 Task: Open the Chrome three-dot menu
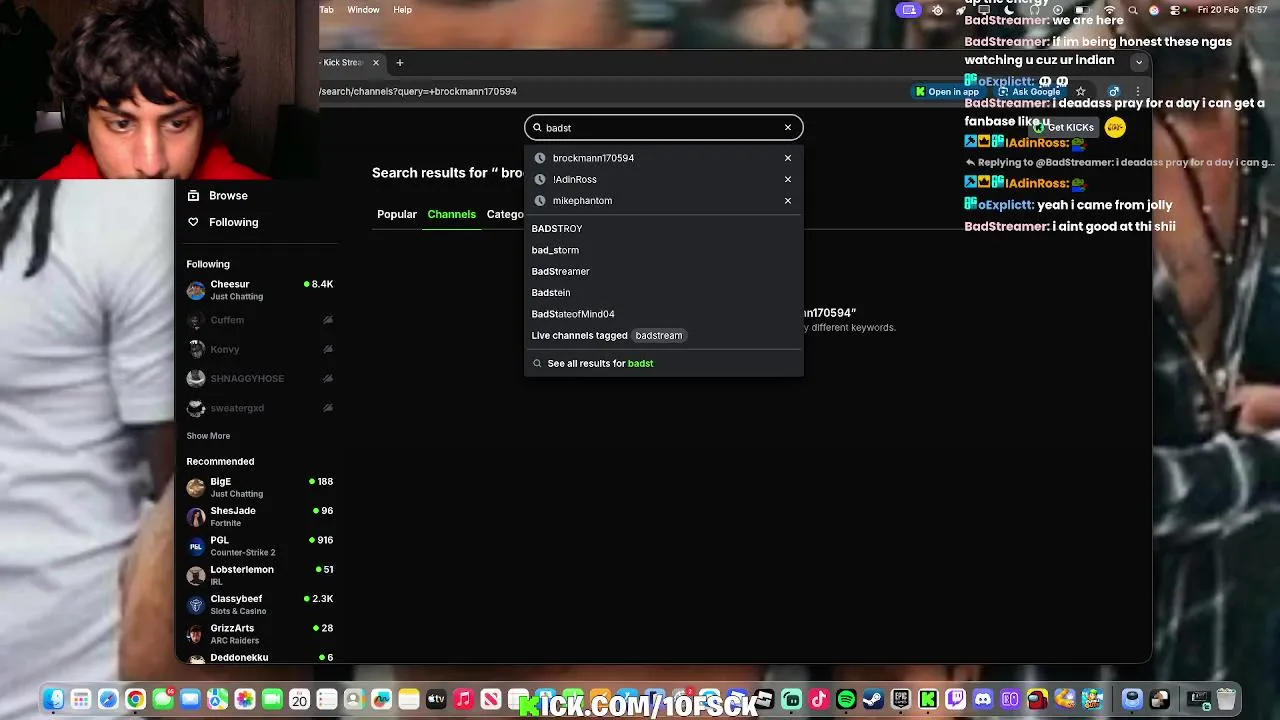pyautogui.click(x=1137, y=92)
